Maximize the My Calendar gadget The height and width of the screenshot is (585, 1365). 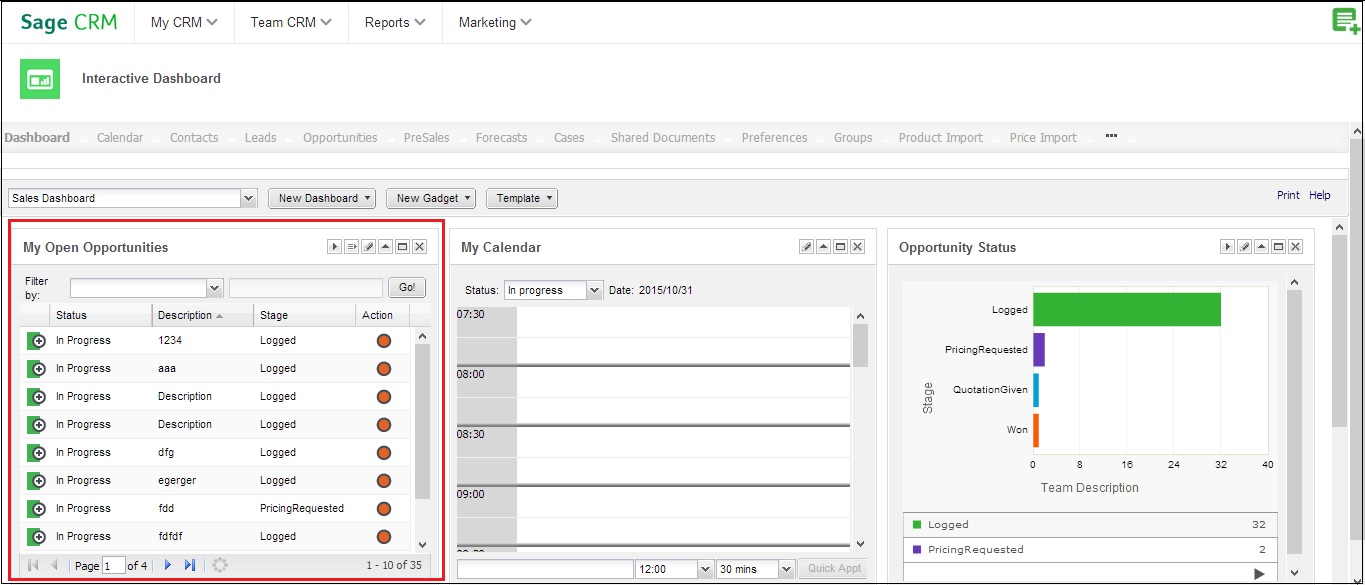(840, 247)
